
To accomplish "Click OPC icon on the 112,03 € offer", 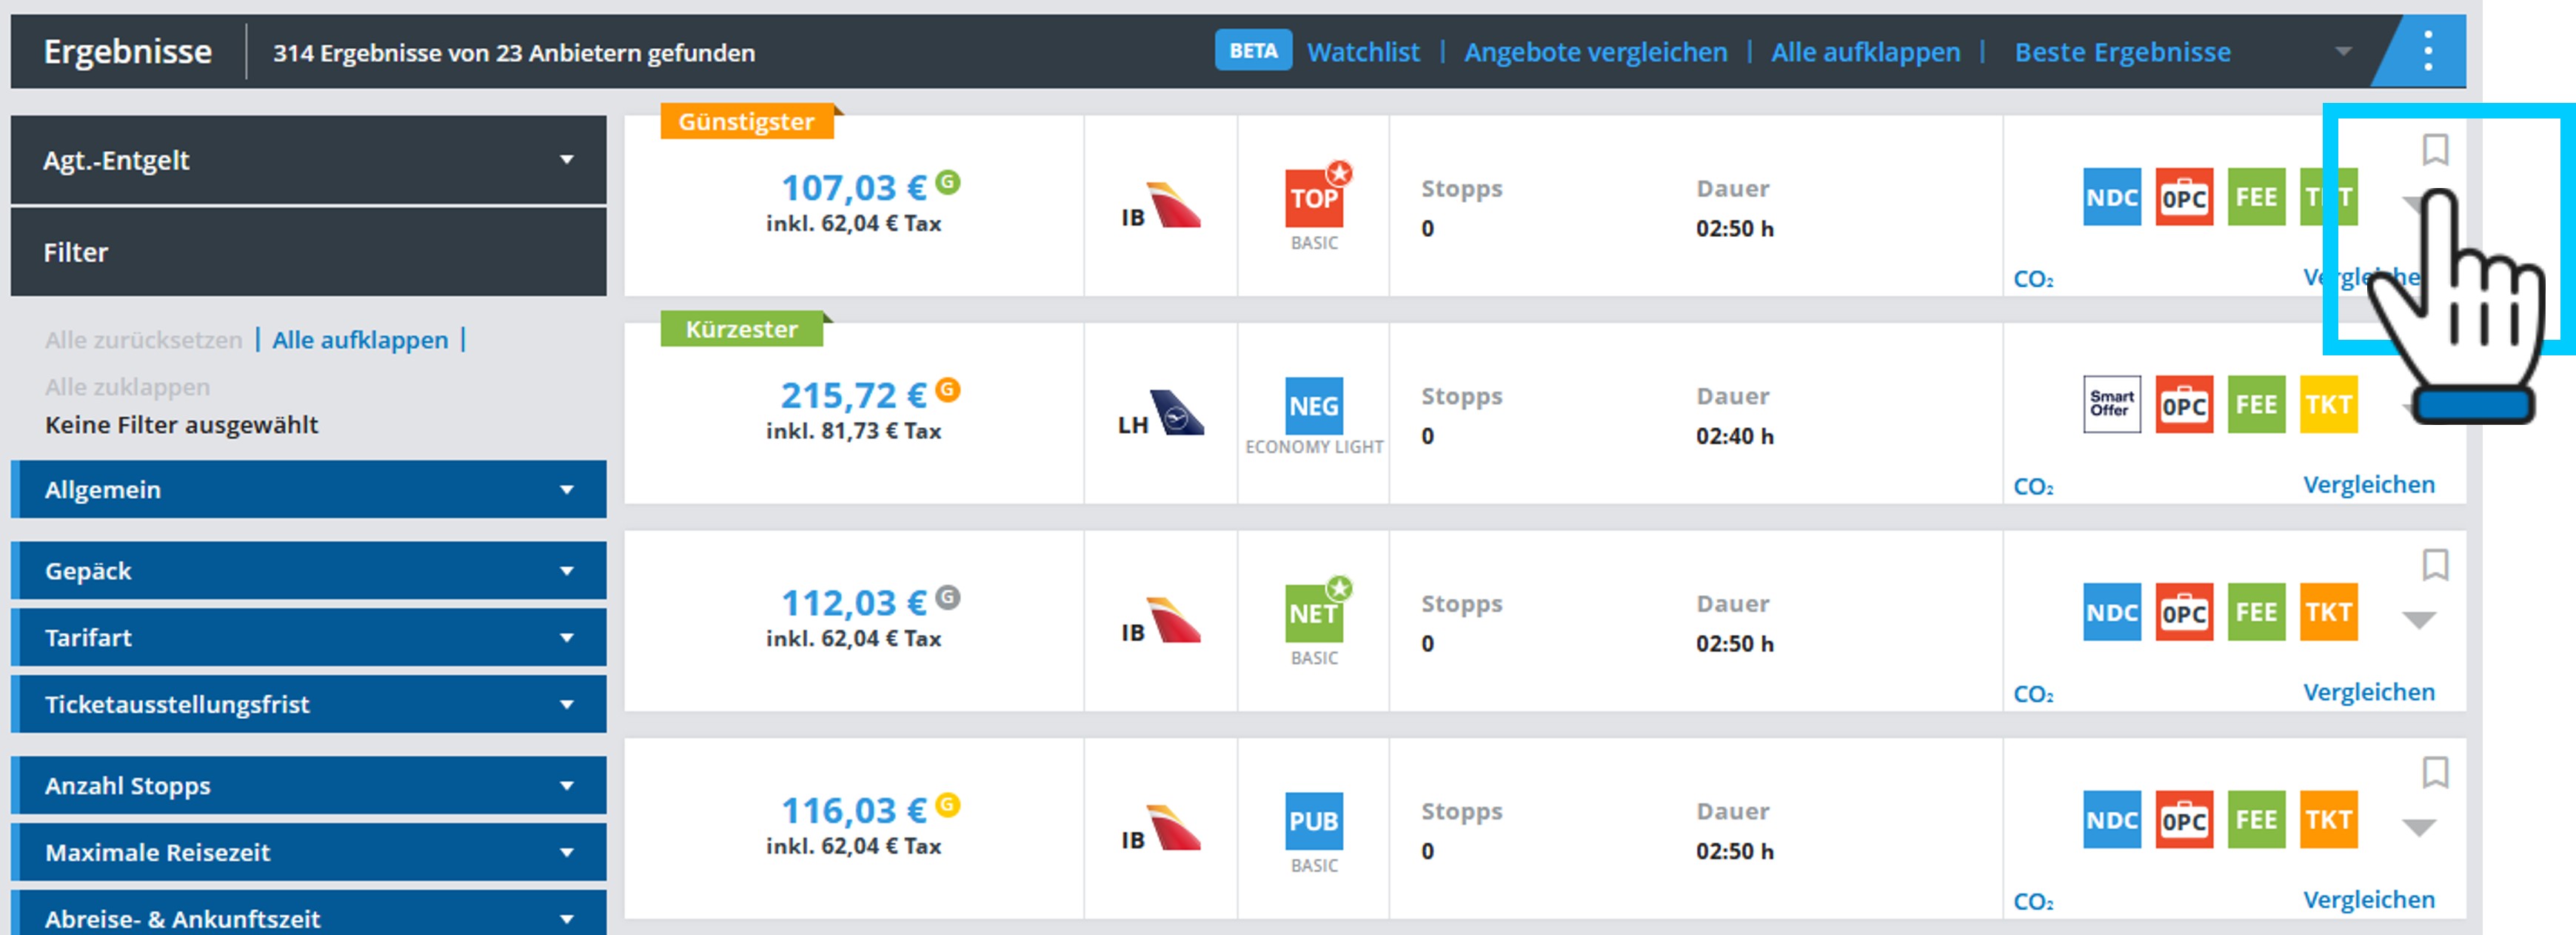I will [2183, 612].
